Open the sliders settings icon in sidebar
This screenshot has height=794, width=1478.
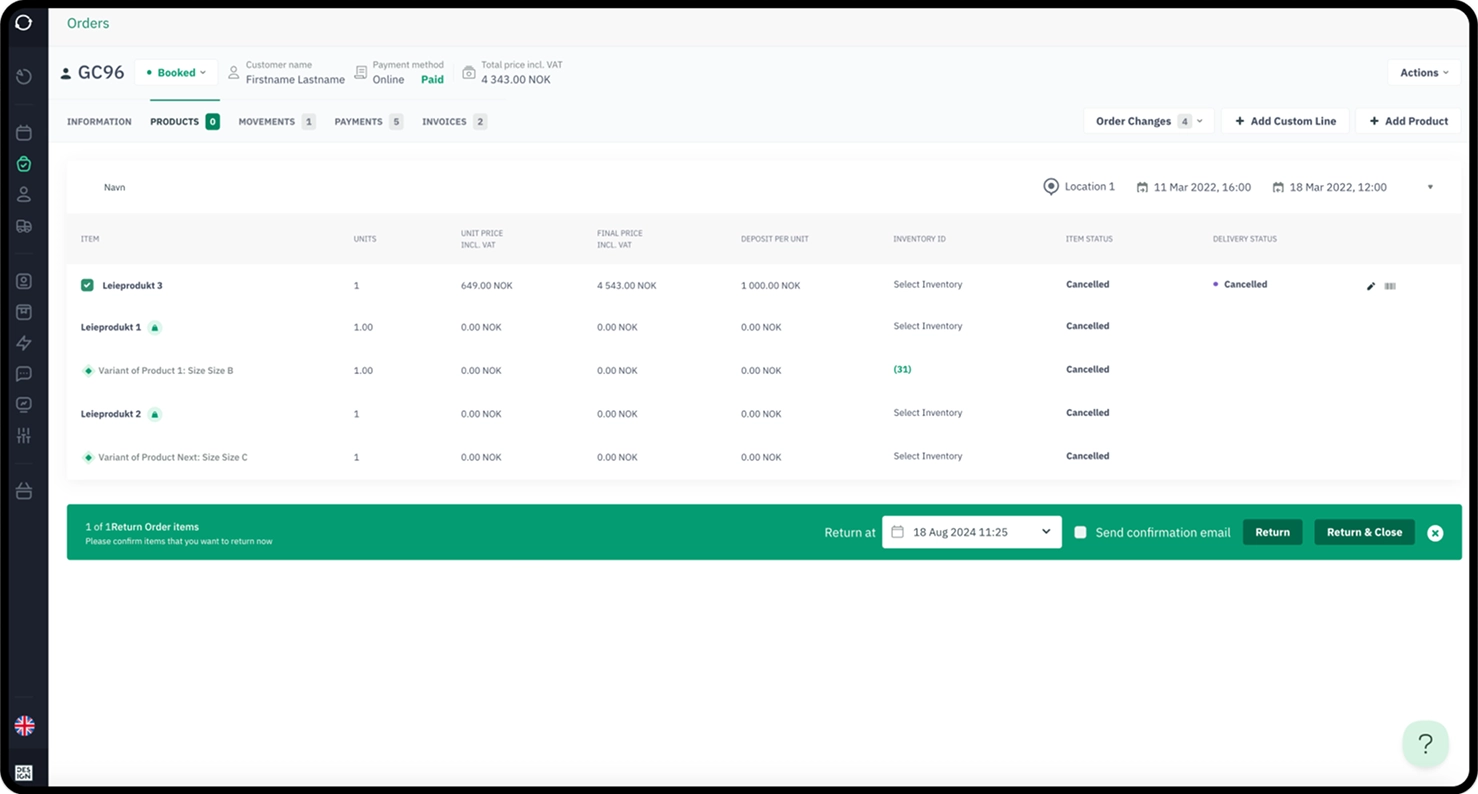click(24, 436)
